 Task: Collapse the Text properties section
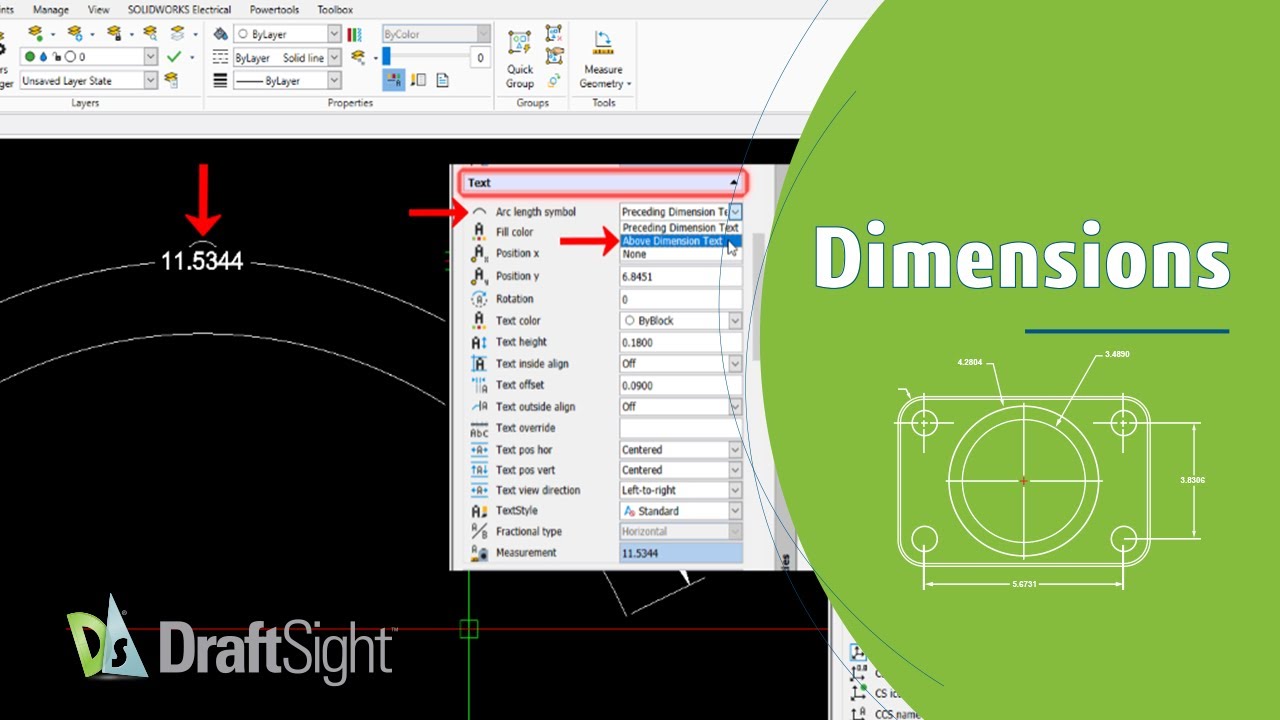coord(735,183)
